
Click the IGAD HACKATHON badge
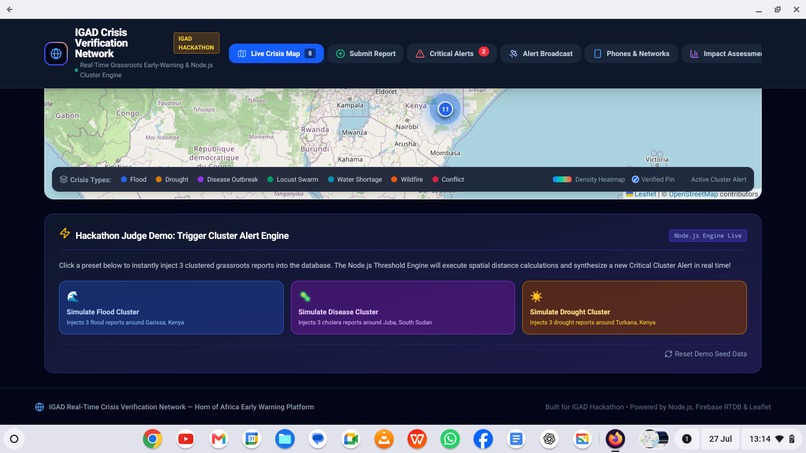(x=196, y=43)
